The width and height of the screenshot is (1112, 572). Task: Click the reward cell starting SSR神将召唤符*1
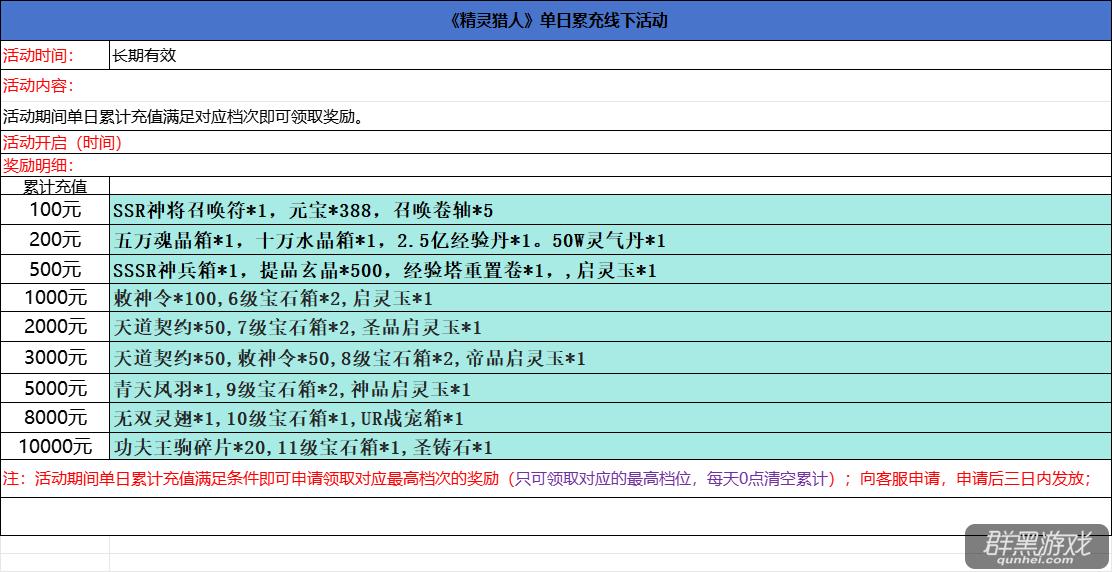click(610, 210)
